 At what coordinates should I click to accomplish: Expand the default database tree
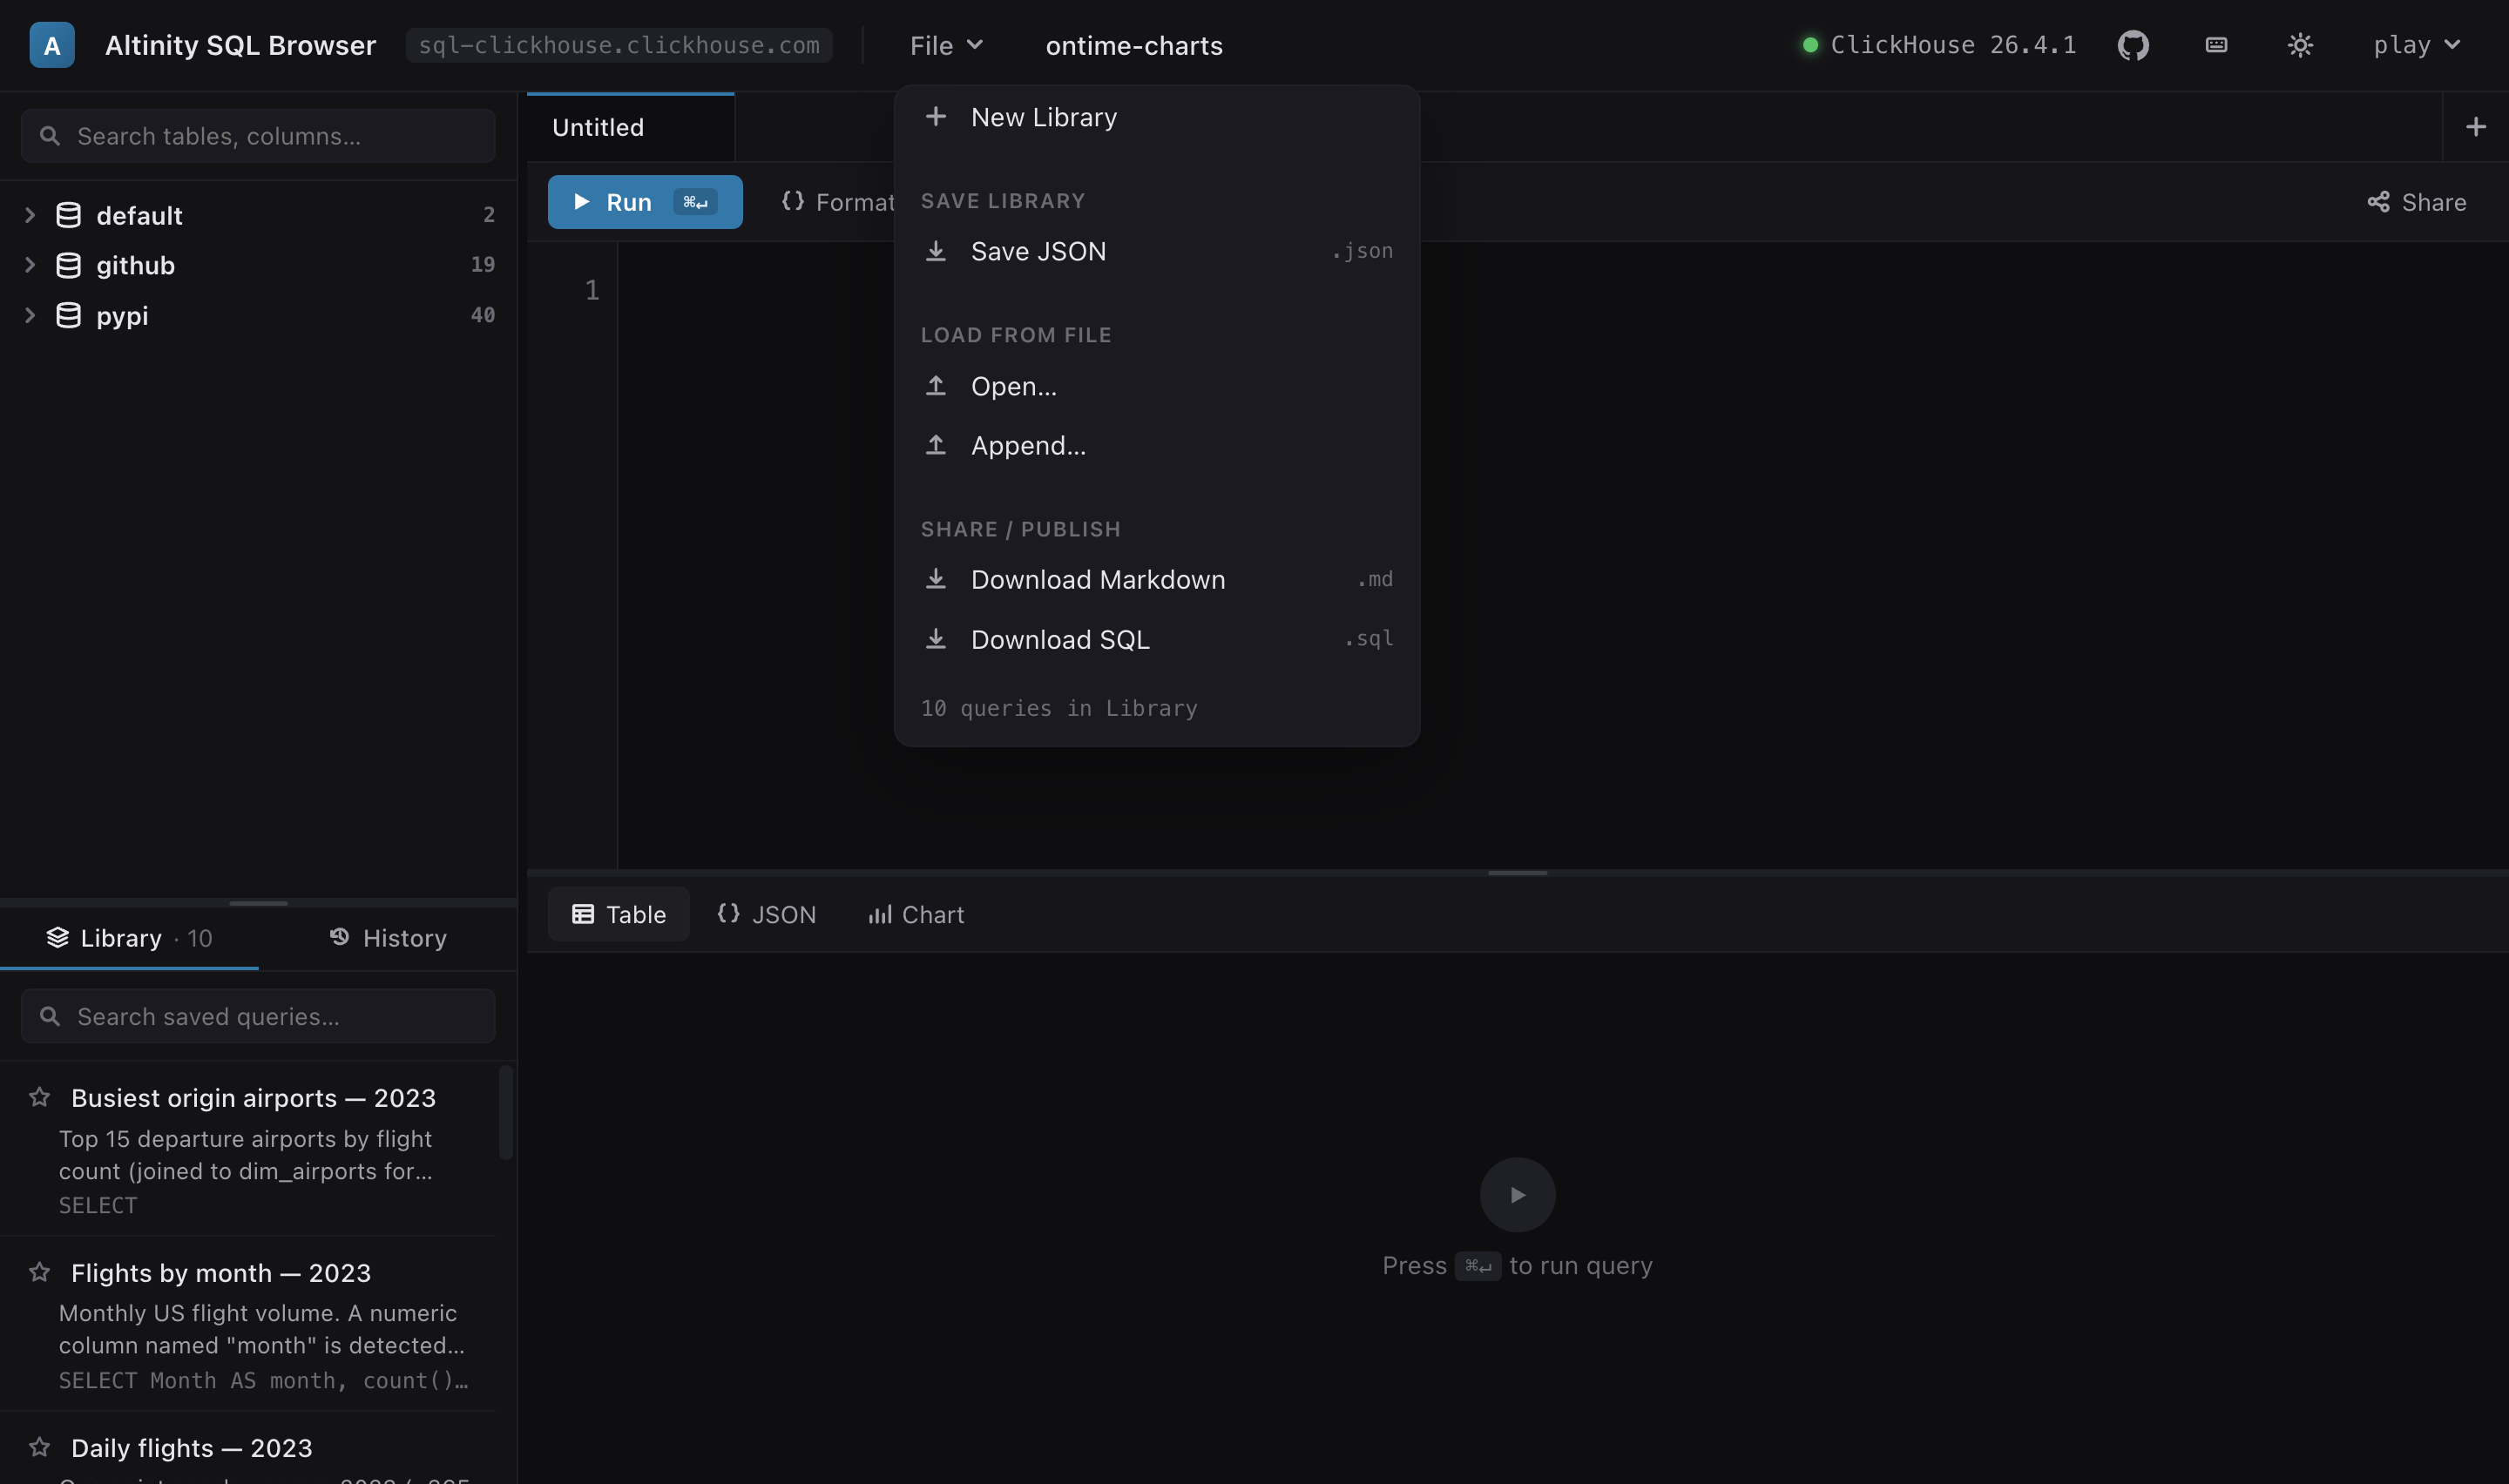(30, 215)
